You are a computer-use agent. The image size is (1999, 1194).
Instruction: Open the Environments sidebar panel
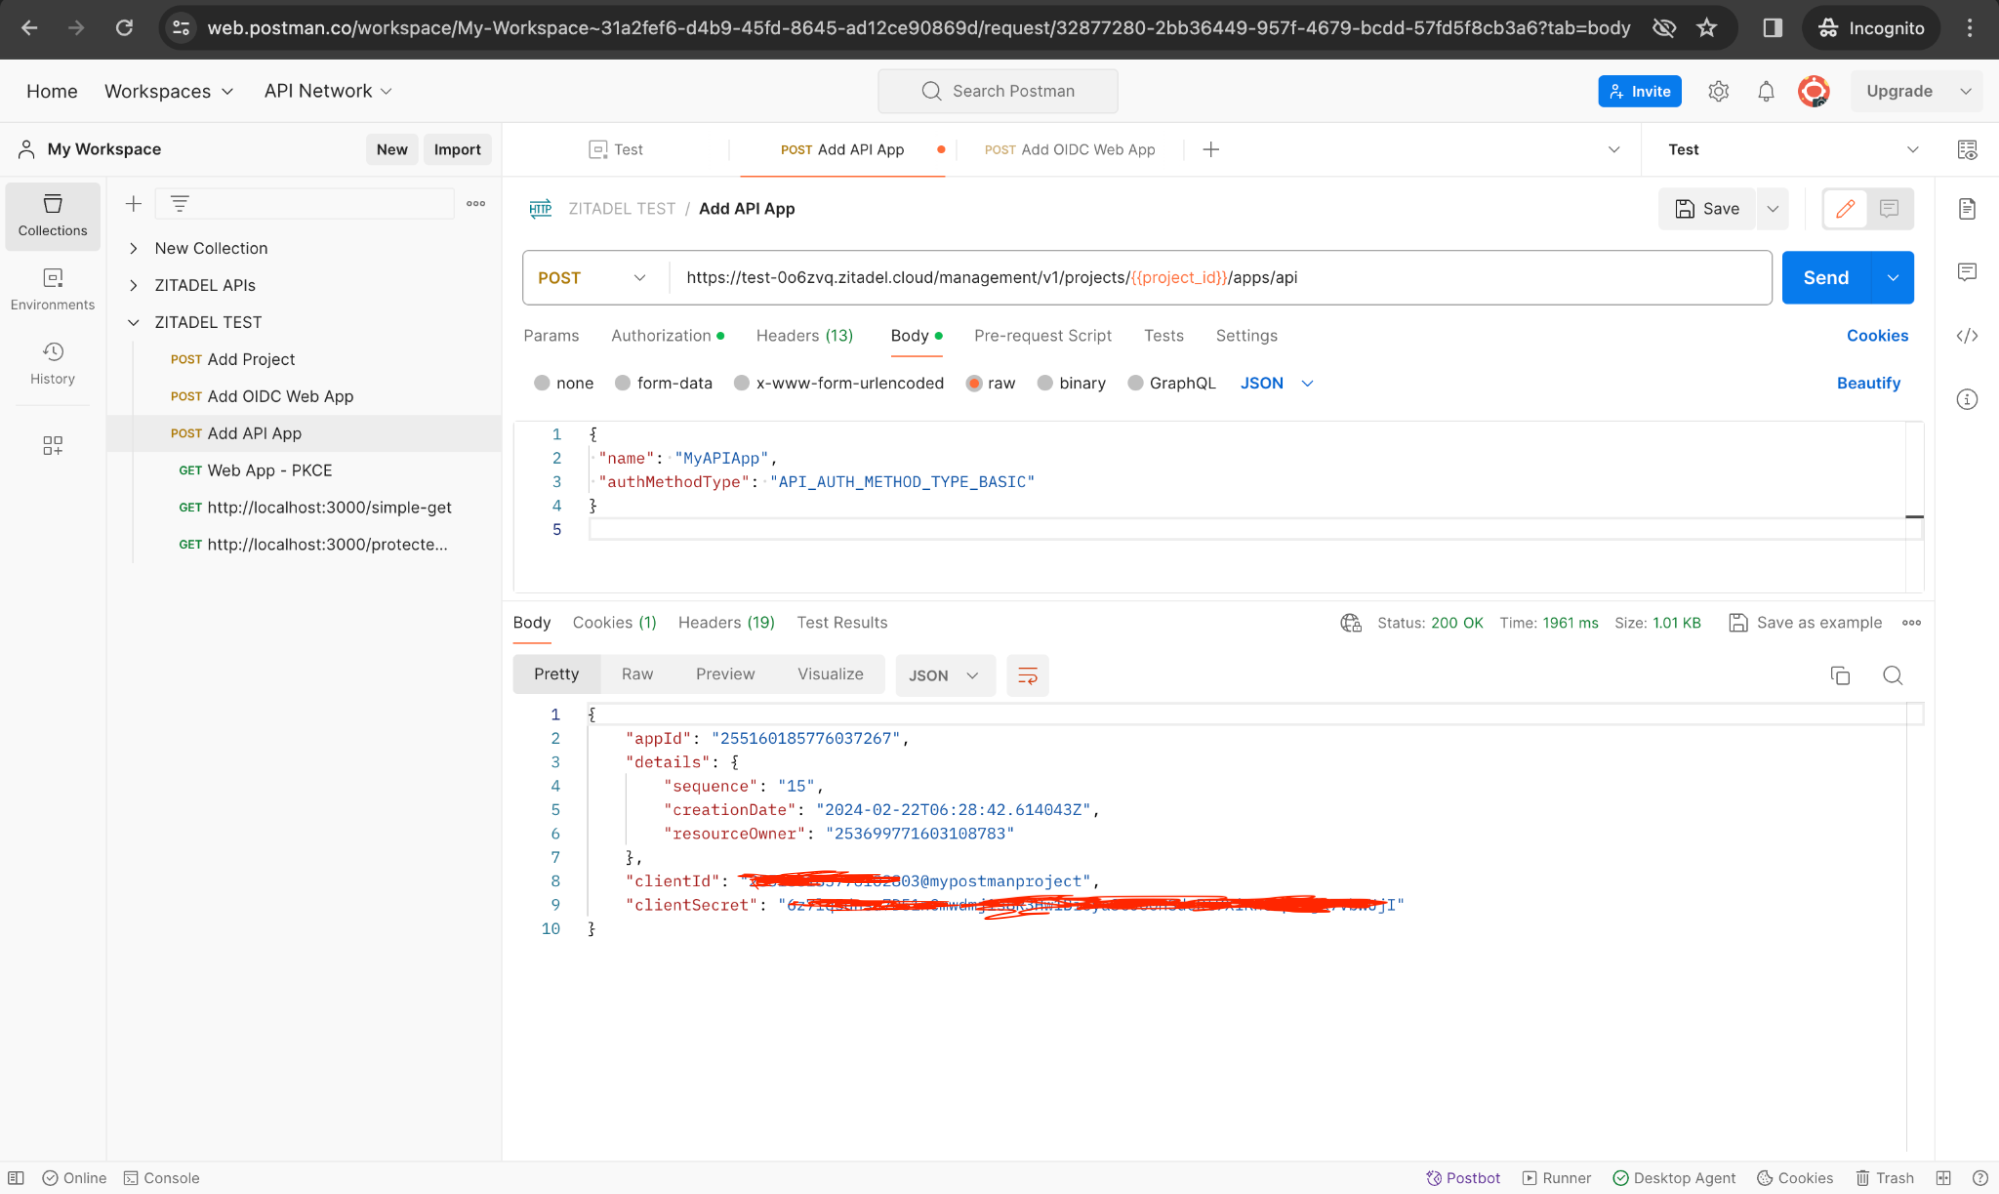pos(52,288)
